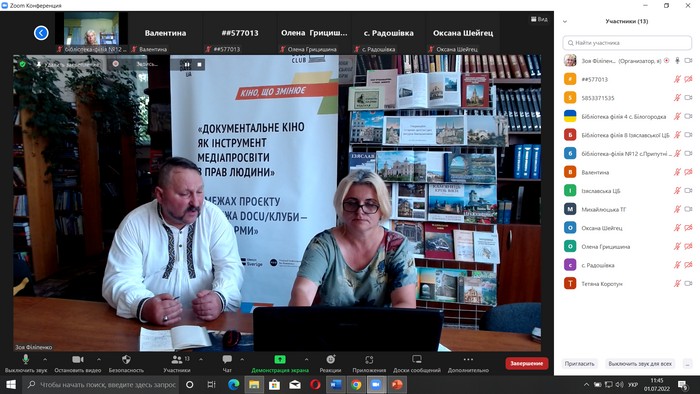Pause the recording in progress
This screenshot has width=700, height=394.
(x=187, y=64)
